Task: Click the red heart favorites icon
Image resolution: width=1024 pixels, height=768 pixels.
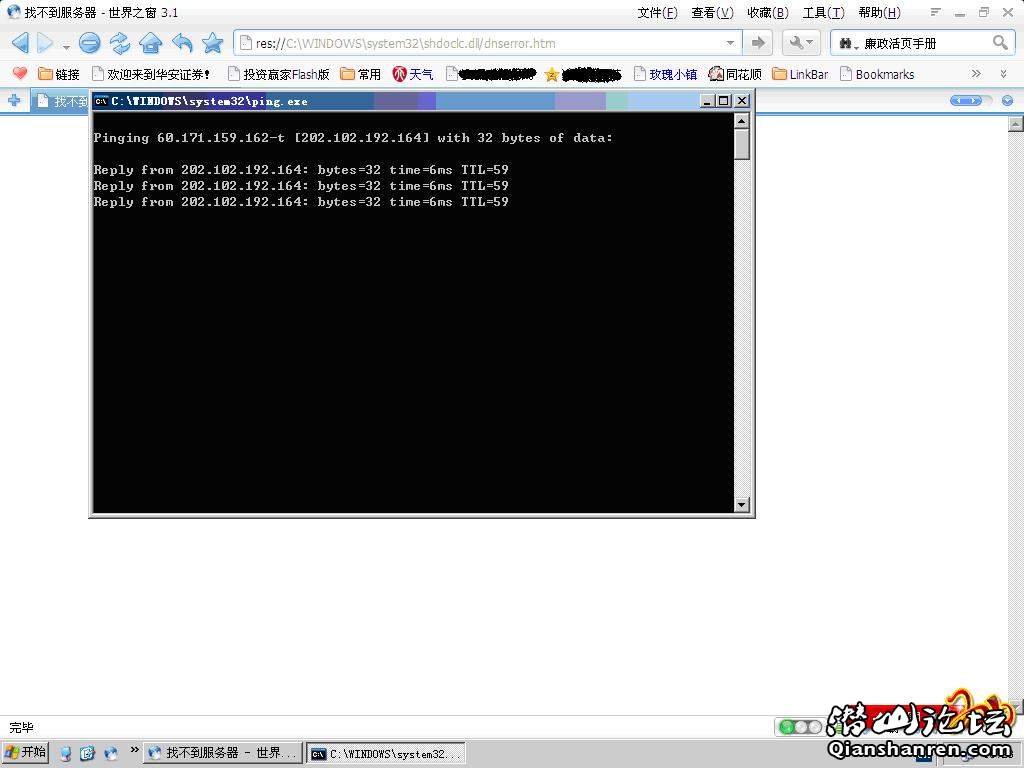Action: 20,74
